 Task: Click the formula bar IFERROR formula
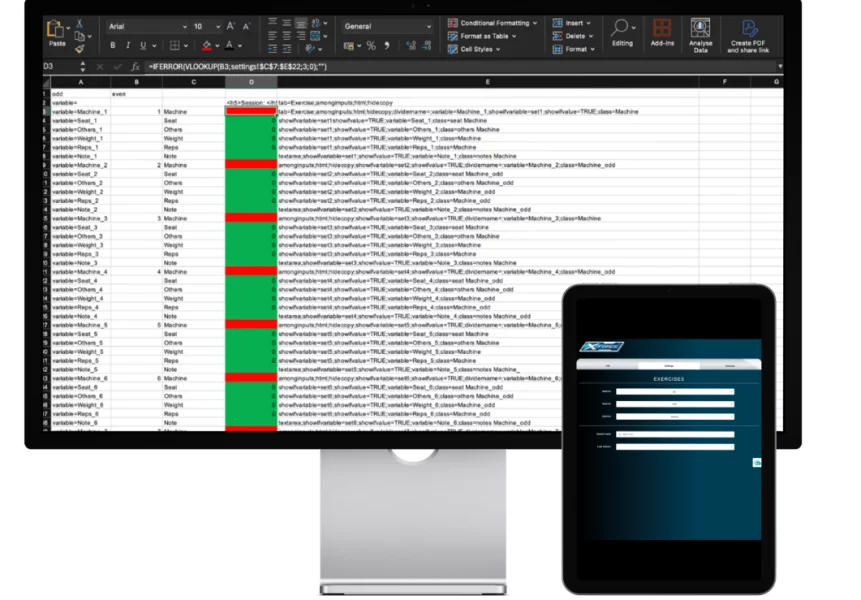click(237, 66)
